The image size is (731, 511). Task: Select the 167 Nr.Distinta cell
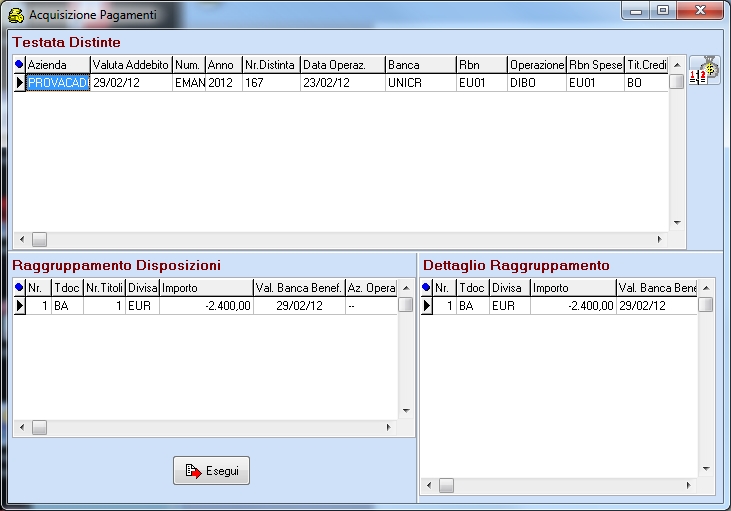[x=271, y=83]
